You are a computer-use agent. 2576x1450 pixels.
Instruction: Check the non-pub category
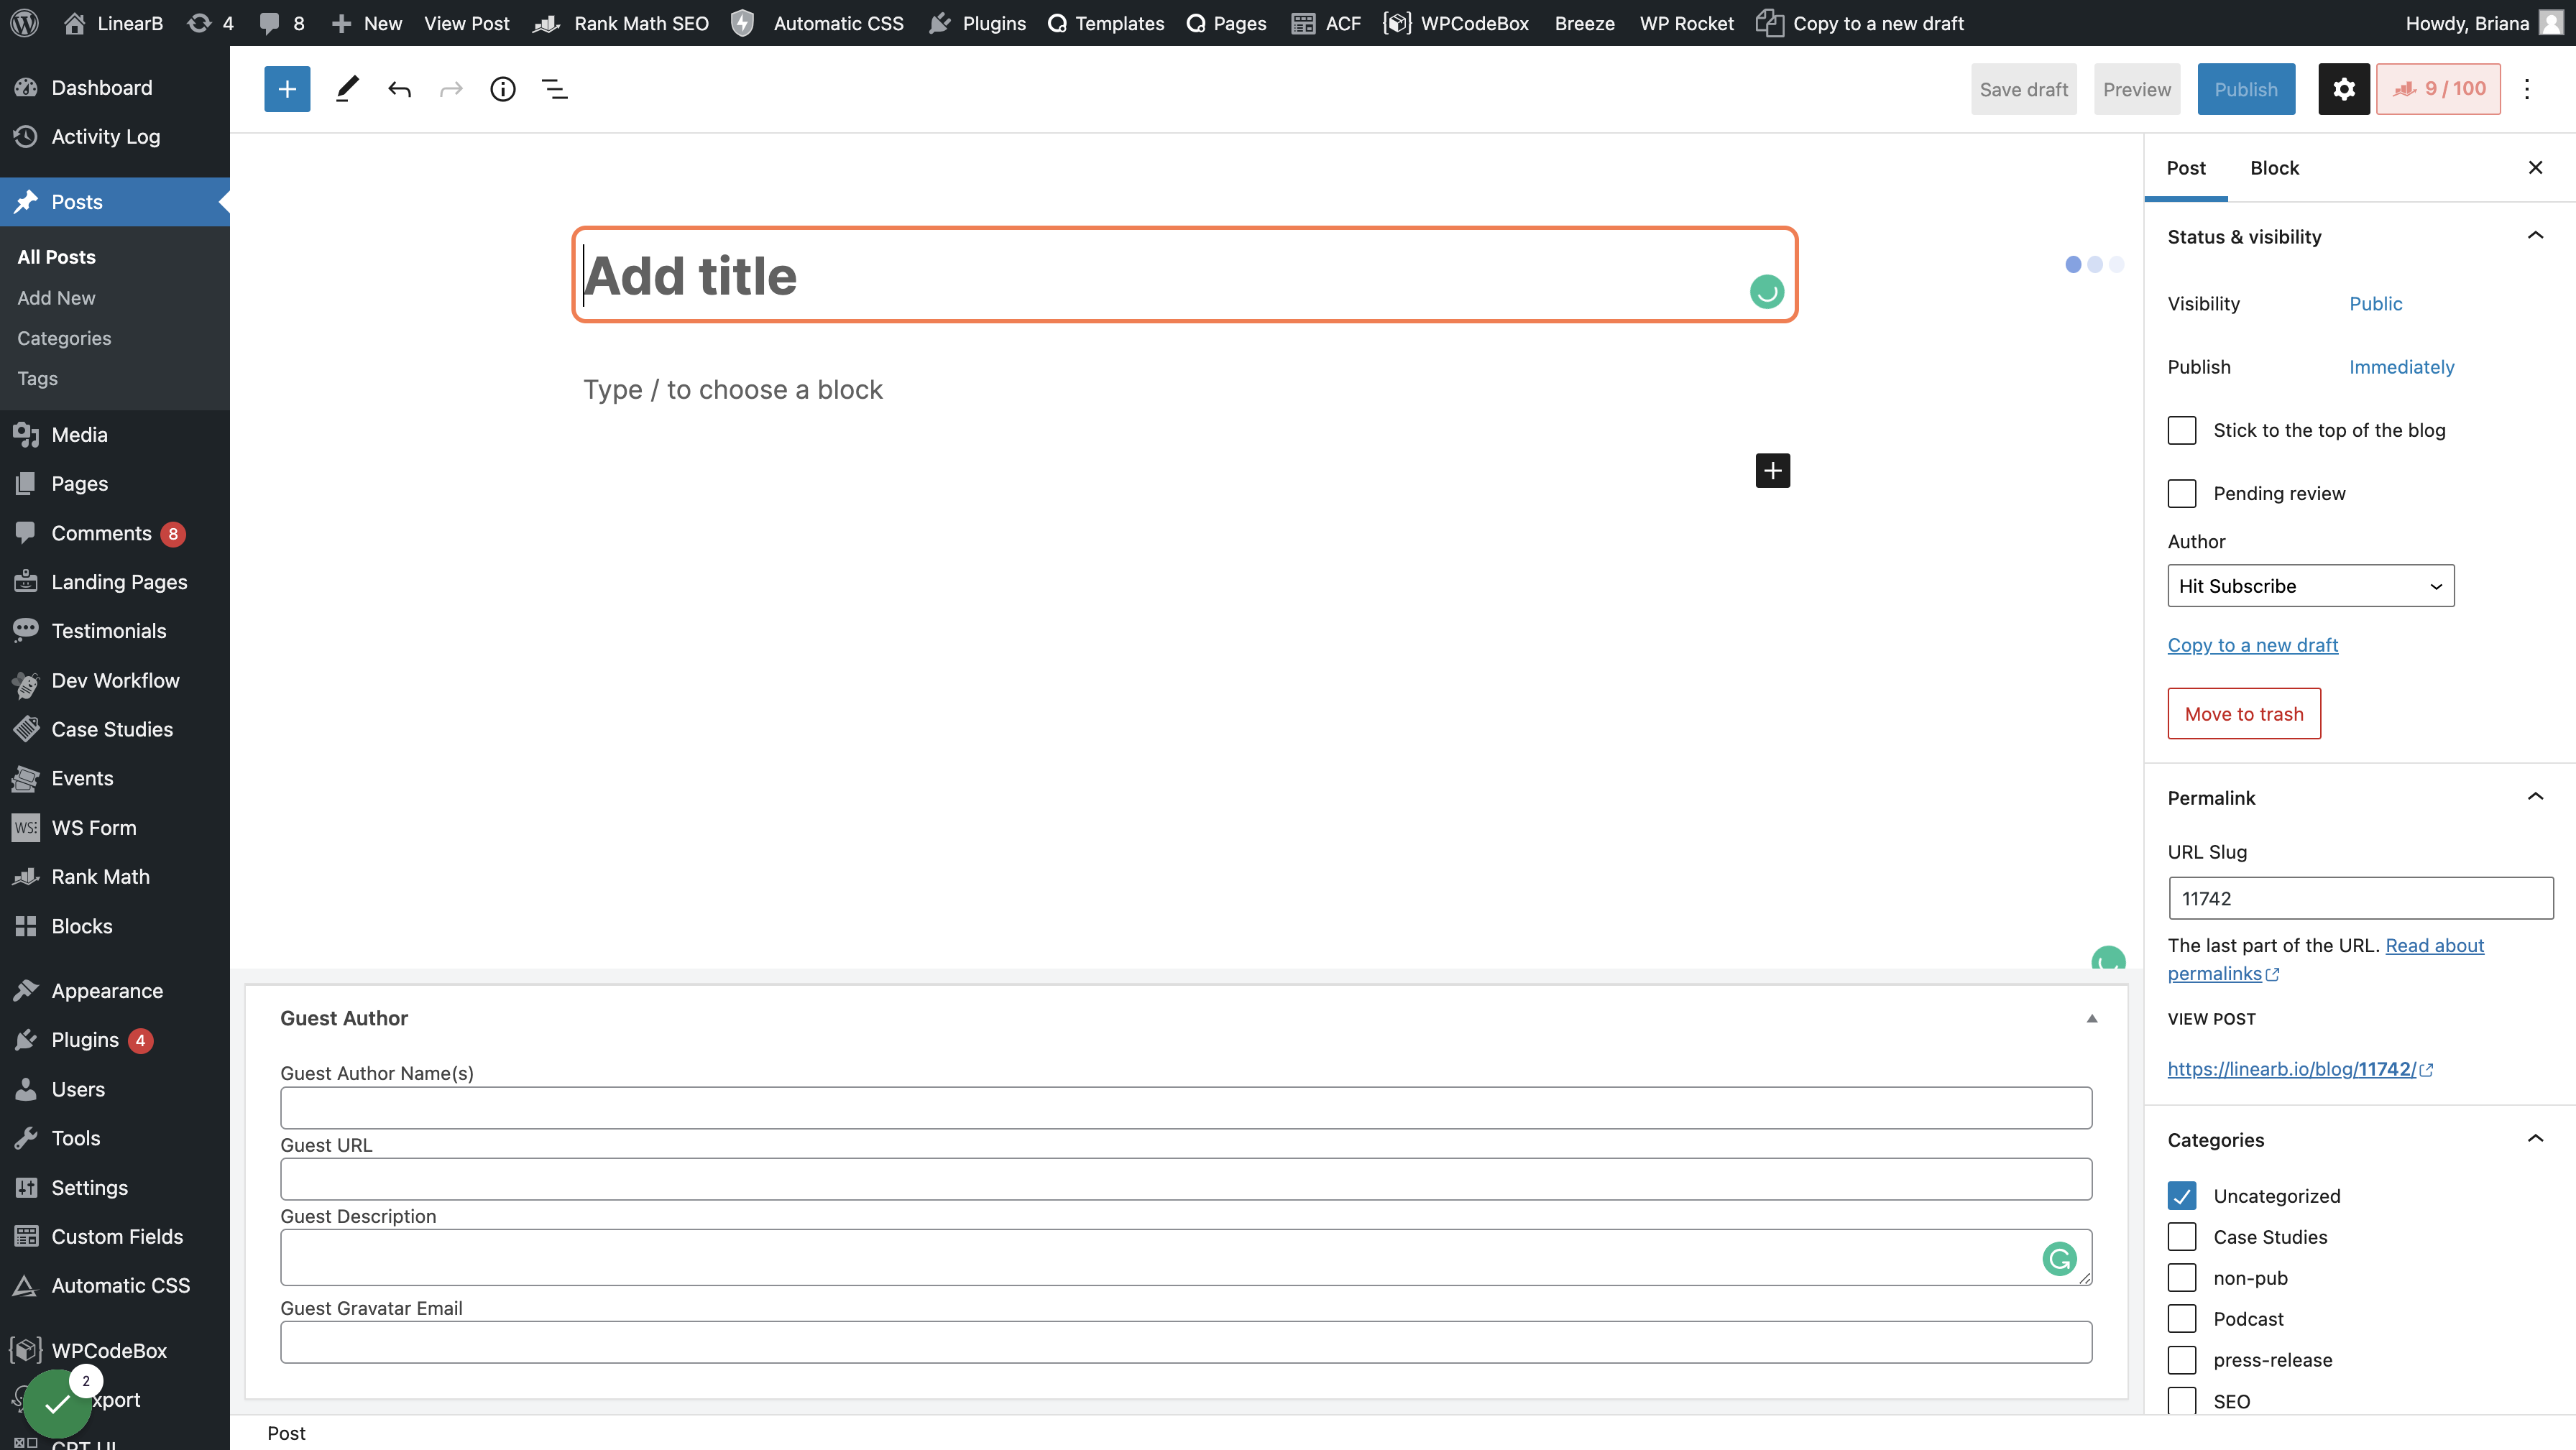(2182, 1278)
